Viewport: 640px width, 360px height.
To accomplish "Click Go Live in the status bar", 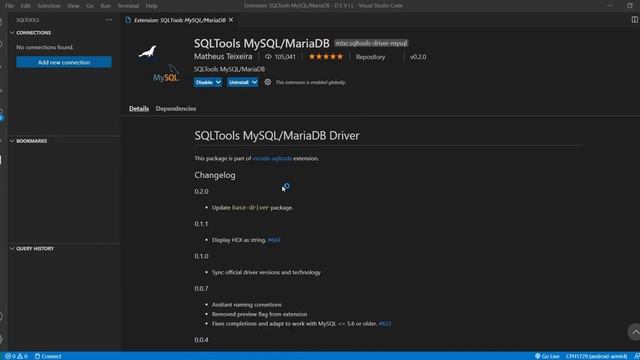I will (x=547, y=356).
